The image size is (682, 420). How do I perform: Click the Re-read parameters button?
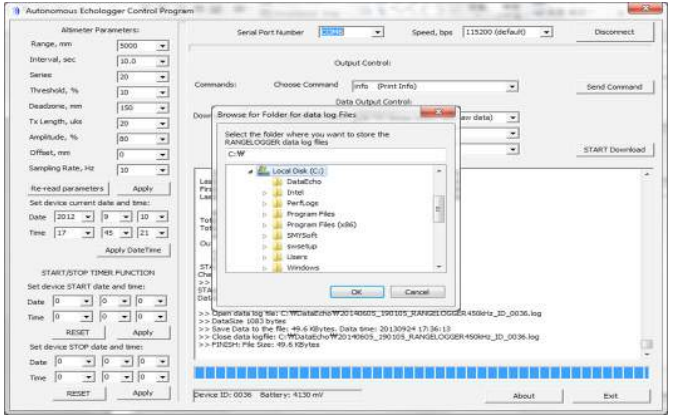(67, 188)
